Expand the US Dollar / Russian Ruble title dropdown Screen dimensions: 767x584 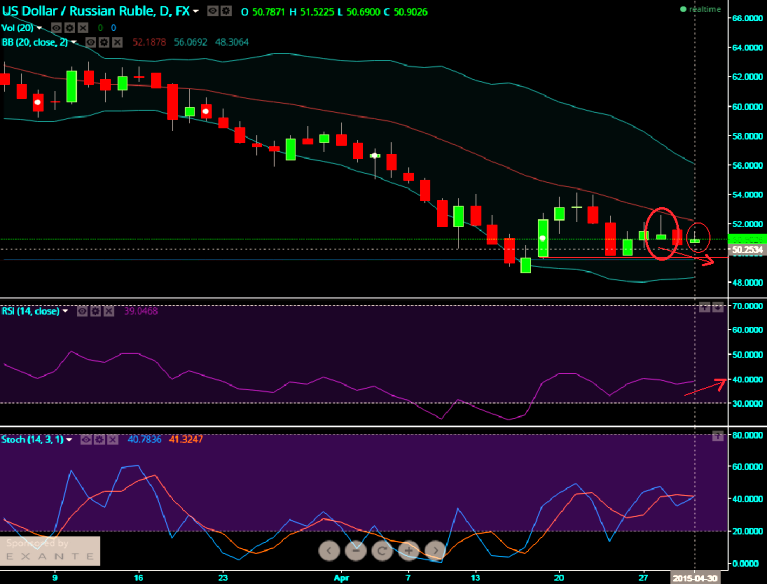[195, 11]
